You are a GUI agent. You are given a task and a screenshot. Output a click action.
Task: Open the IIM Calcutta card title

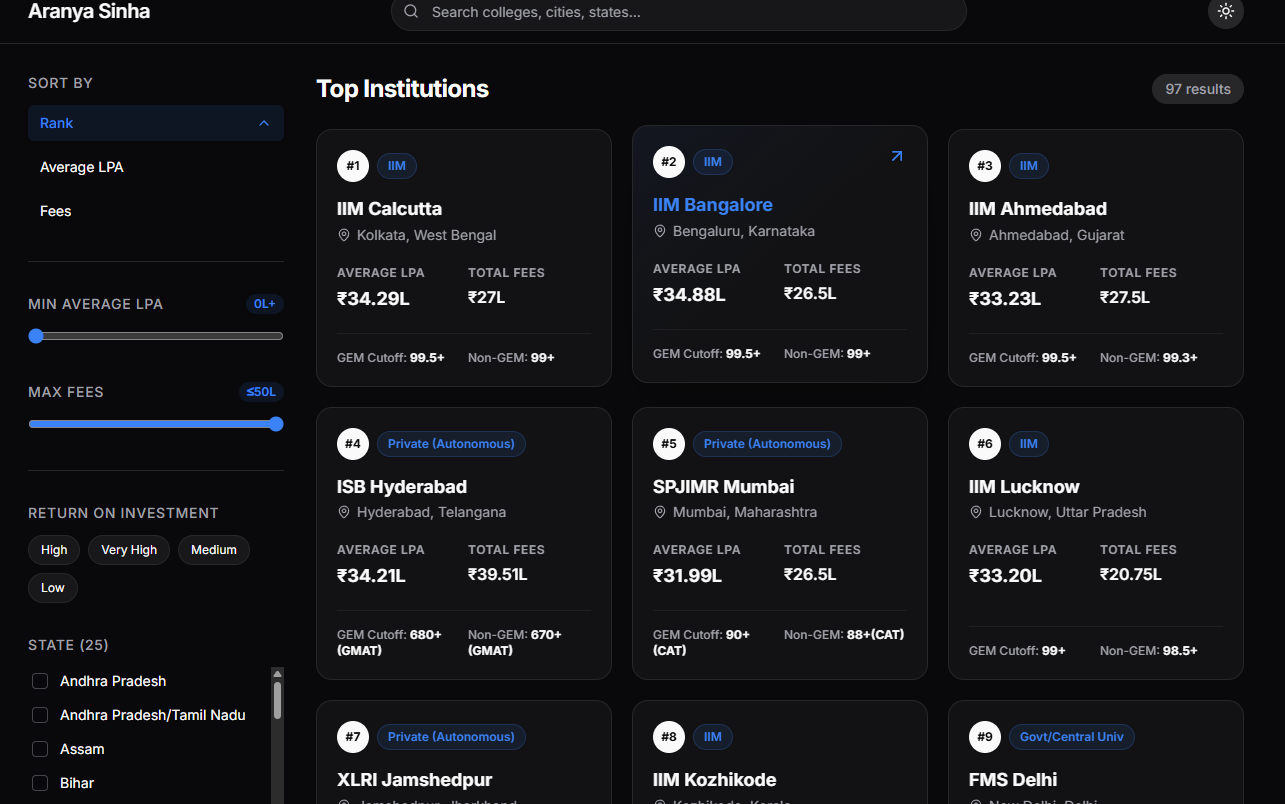pos(389,209)
